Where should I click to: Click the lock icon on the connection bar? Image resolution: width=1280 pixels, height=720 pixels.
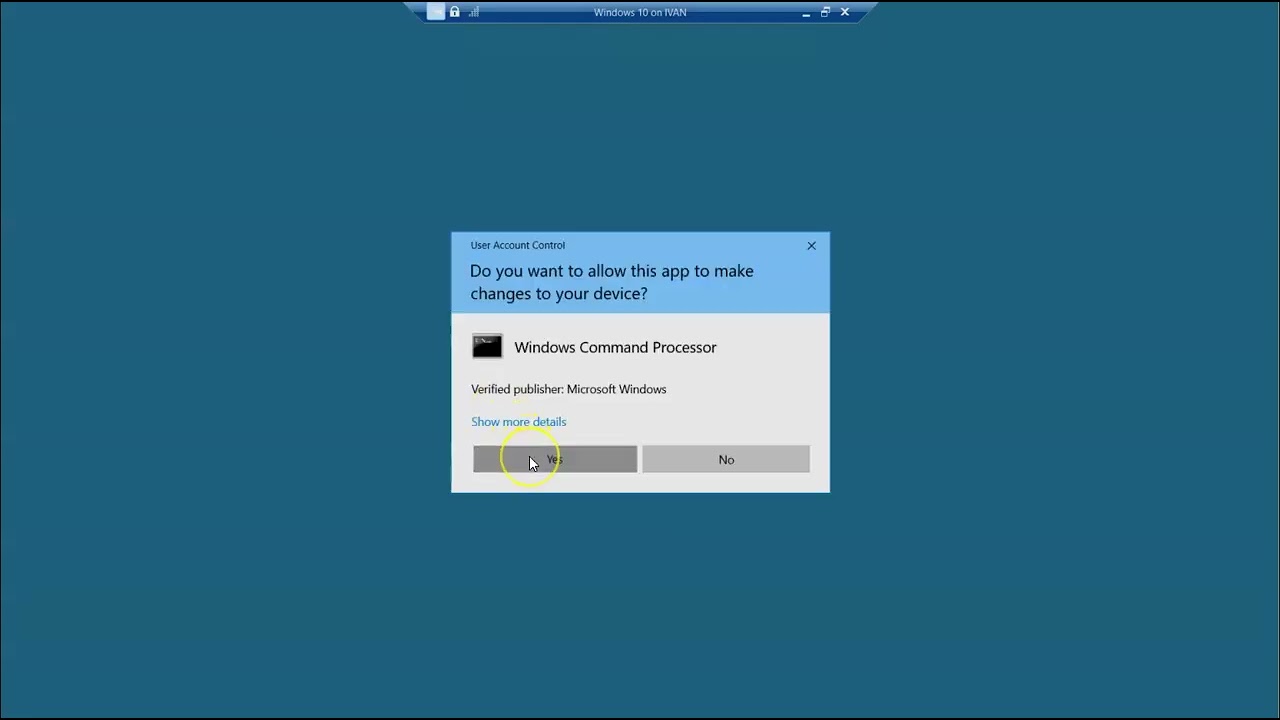pos(455,12)
